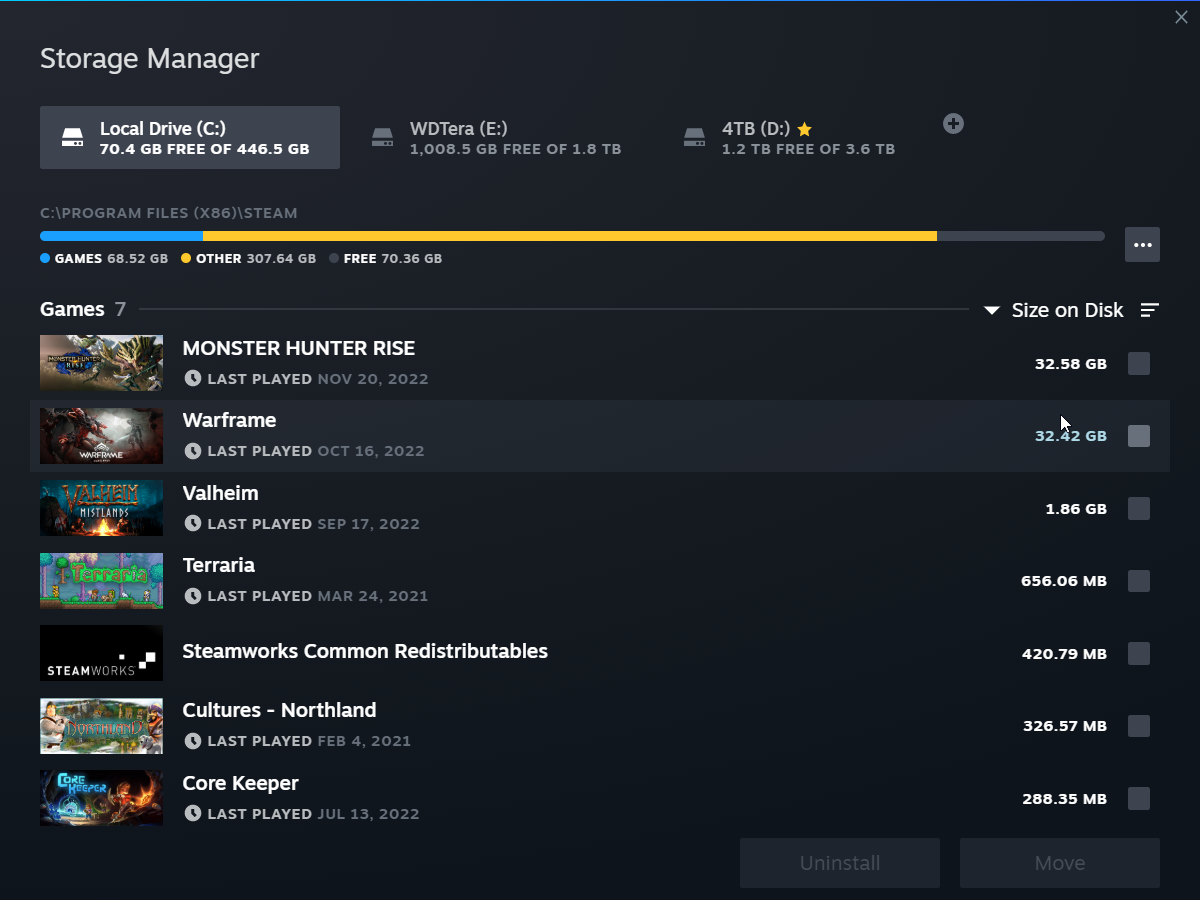Click the 288.35 MB size value

pos(1064,799)
